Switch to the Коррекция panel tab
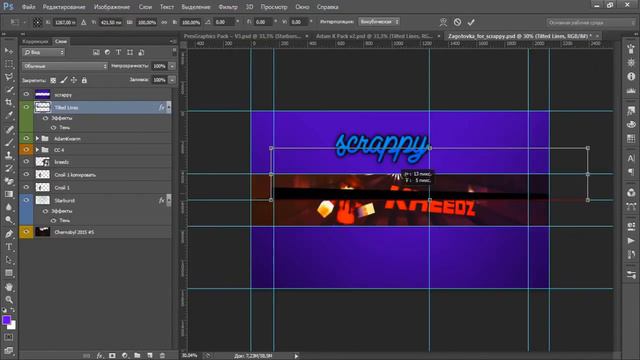This screenshot has height=360, width=640. 36,41
